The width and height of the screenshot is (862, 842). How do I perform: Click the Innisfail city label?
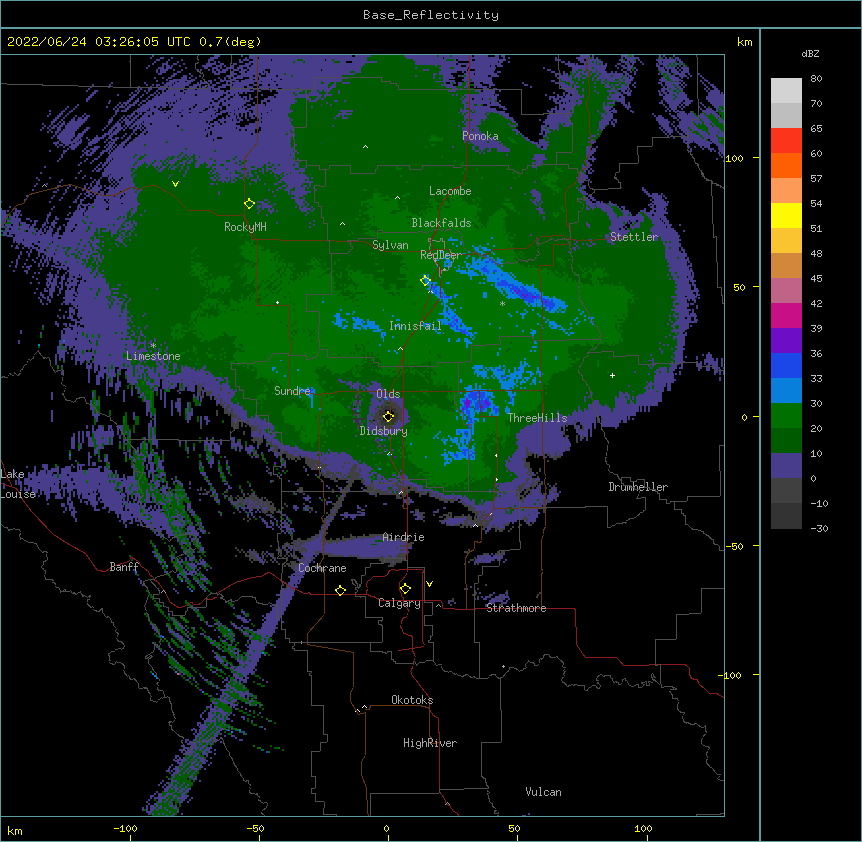click(x=415, y=326)
